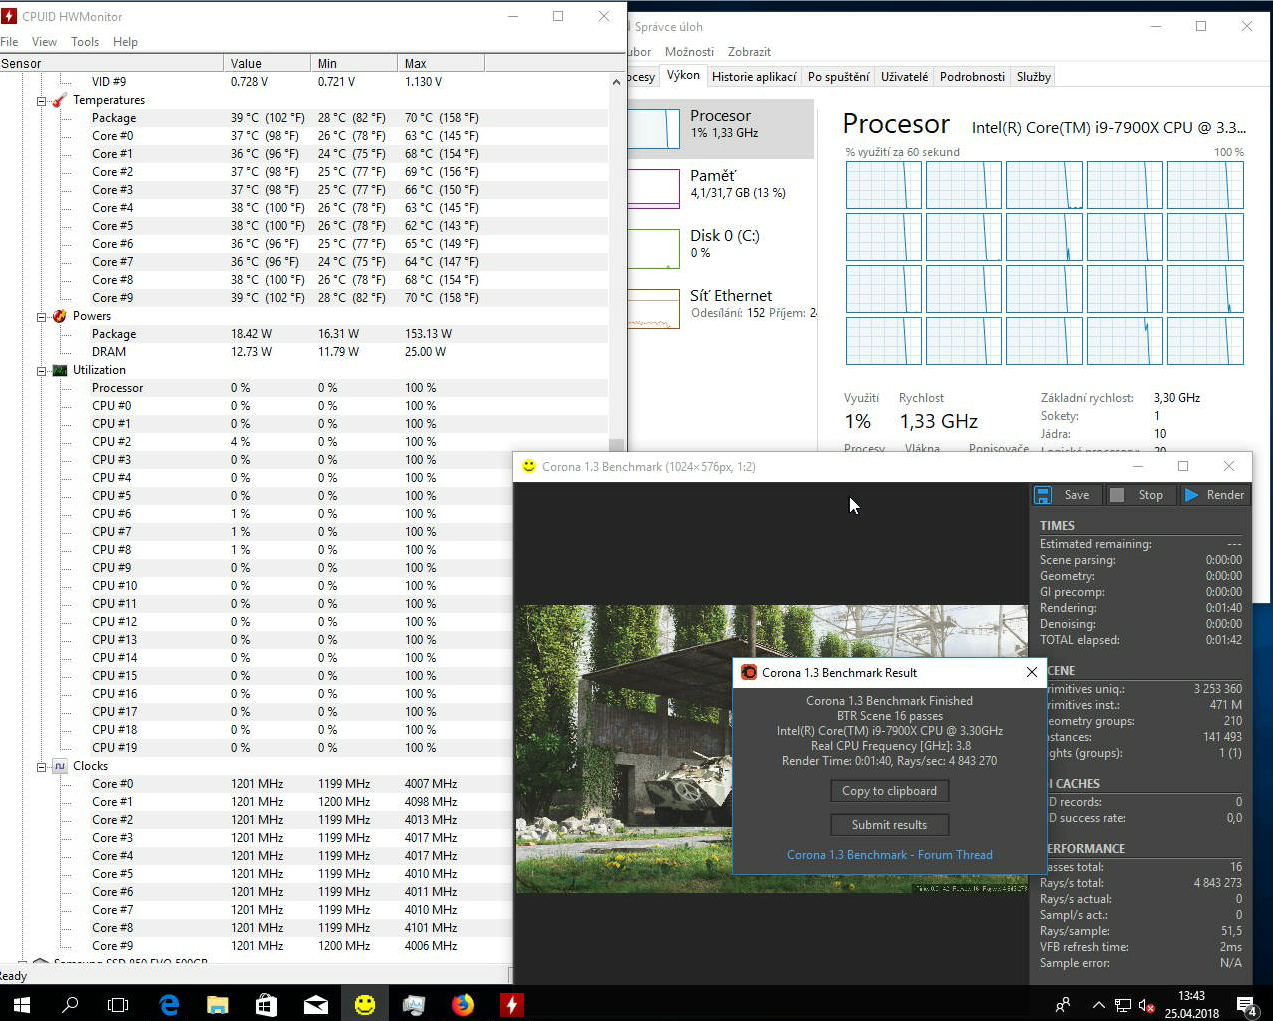Click the Powers flame icon
The height and width of the screenshot is (1021, 1273).
point(59,316)
